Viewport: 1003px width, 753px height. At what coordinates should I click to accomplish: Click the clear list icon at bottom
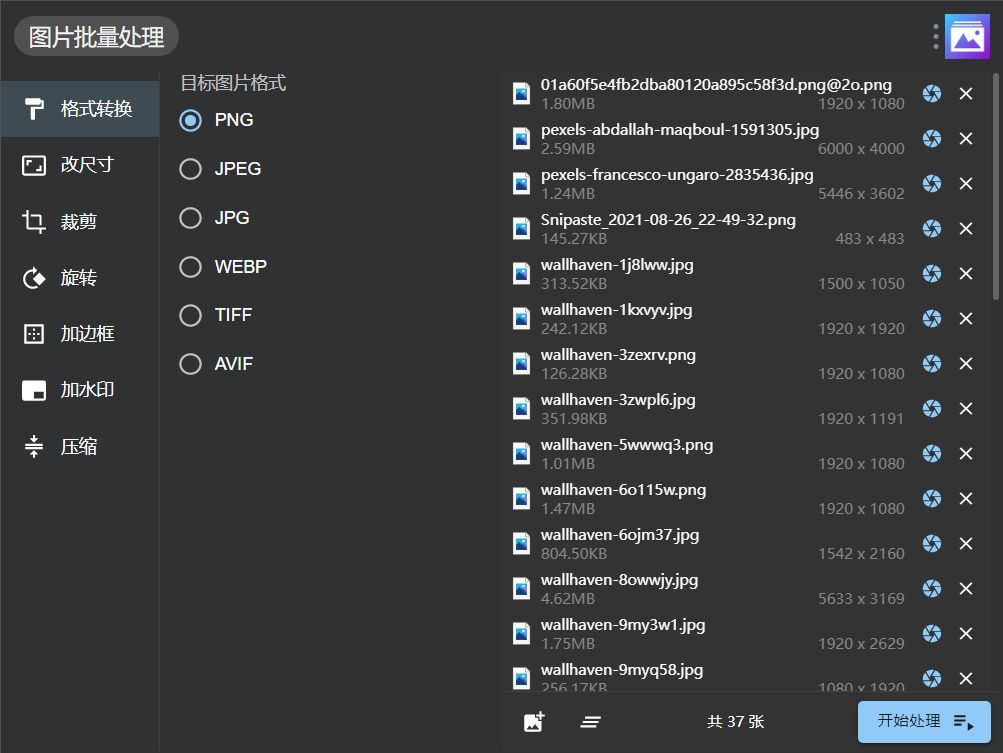(x=590, y=722)
